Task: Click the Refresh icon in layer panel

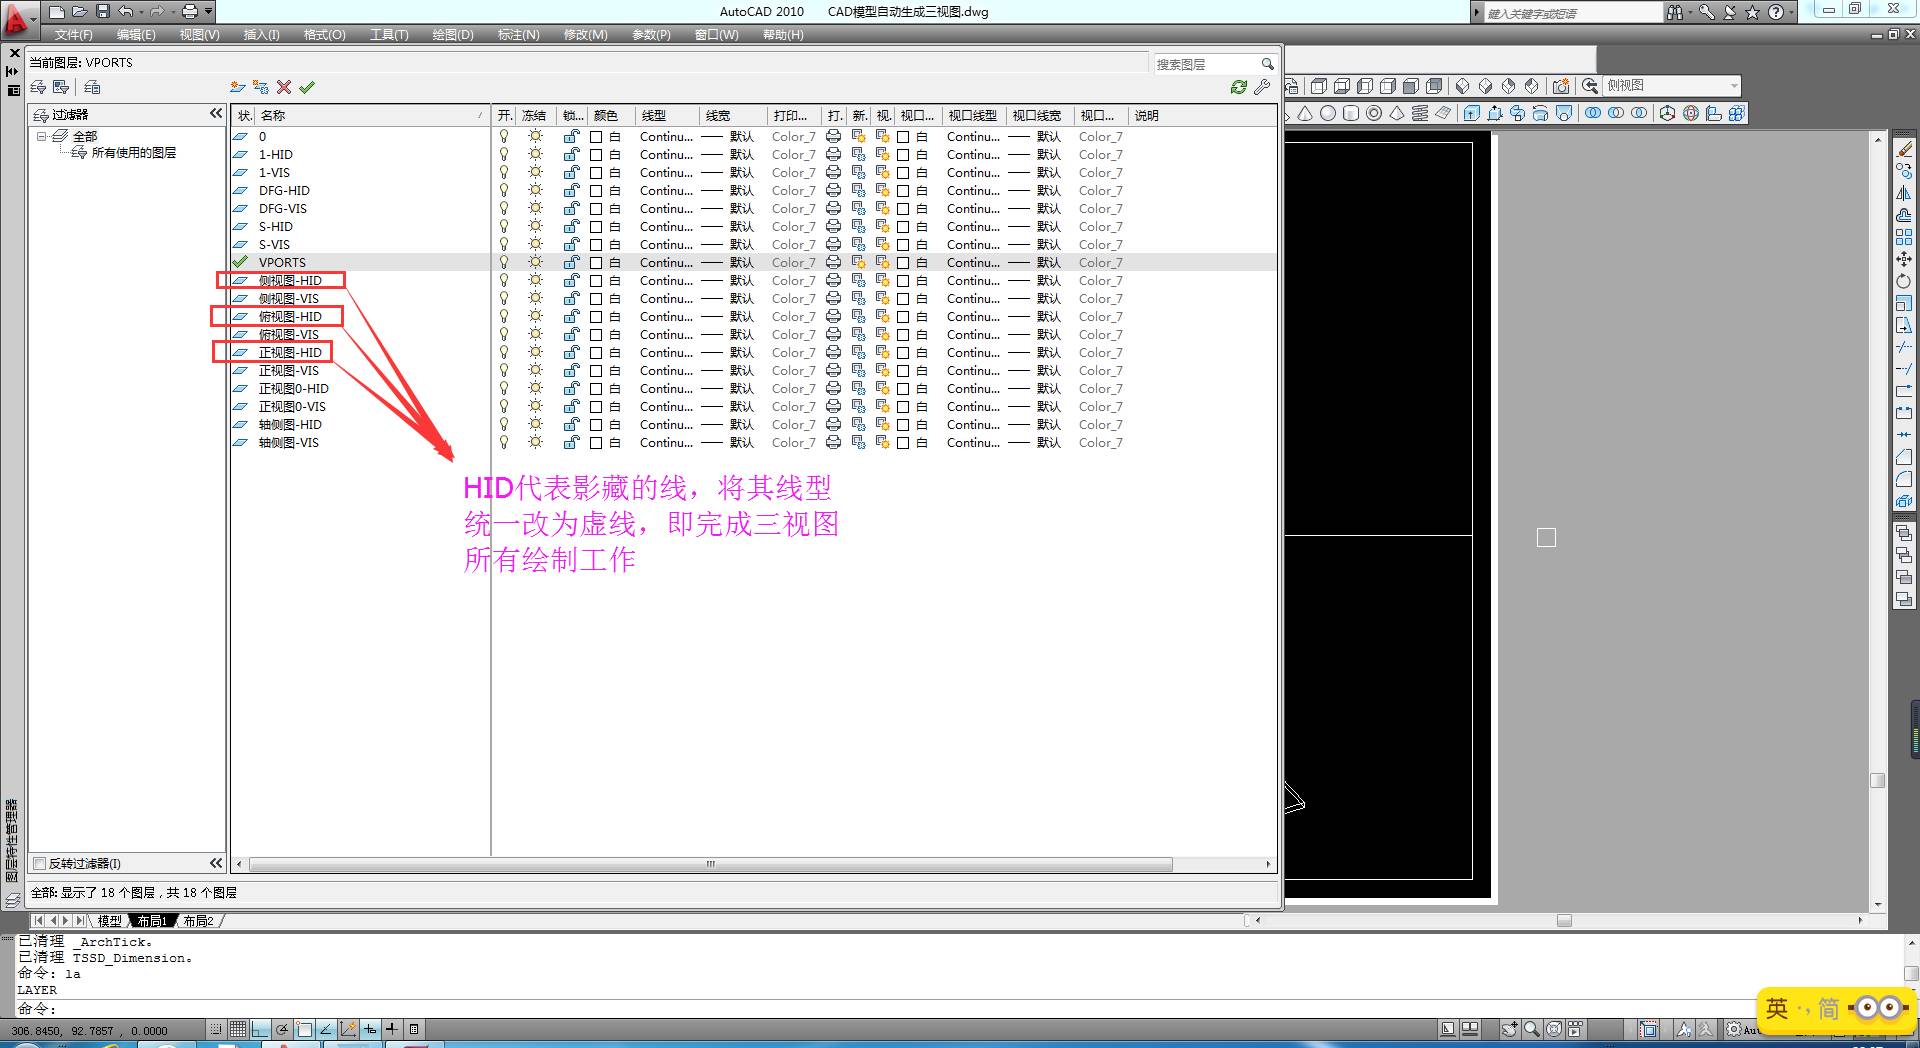Action: coord(1239,87)
